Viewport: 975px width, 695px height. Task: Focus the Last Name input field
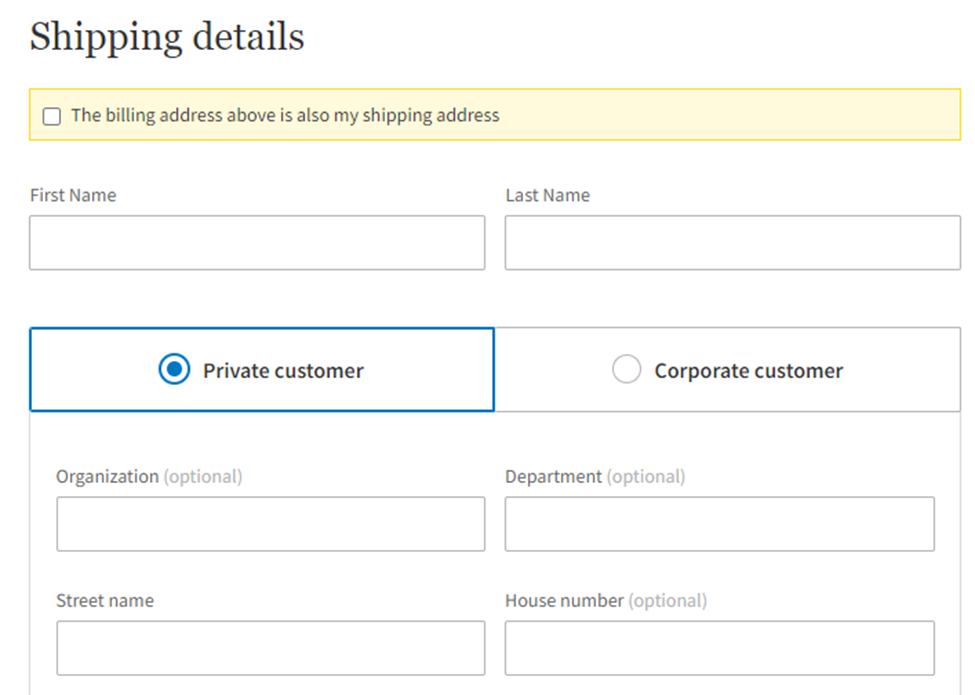[x=732, y=243]
